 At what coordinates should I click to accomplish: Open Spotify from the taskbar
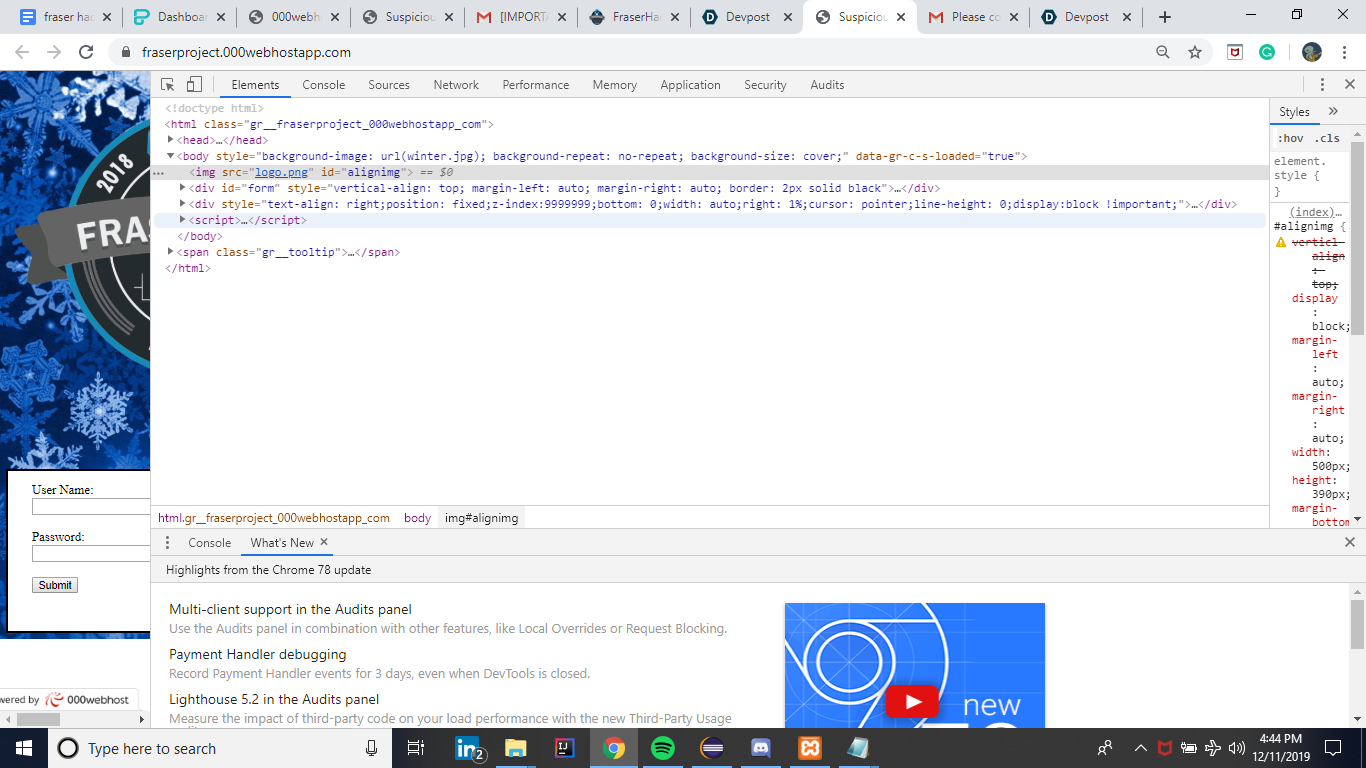(662, 748)
